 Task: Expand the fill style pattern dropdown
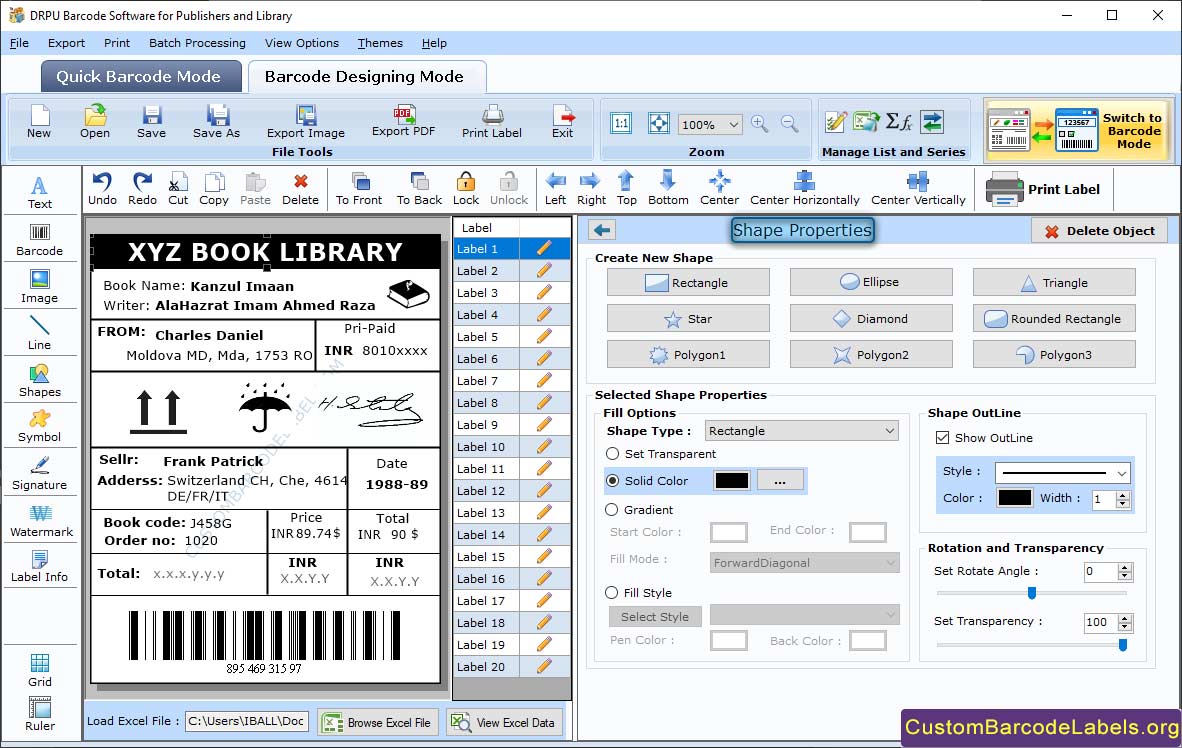(890, 615)
